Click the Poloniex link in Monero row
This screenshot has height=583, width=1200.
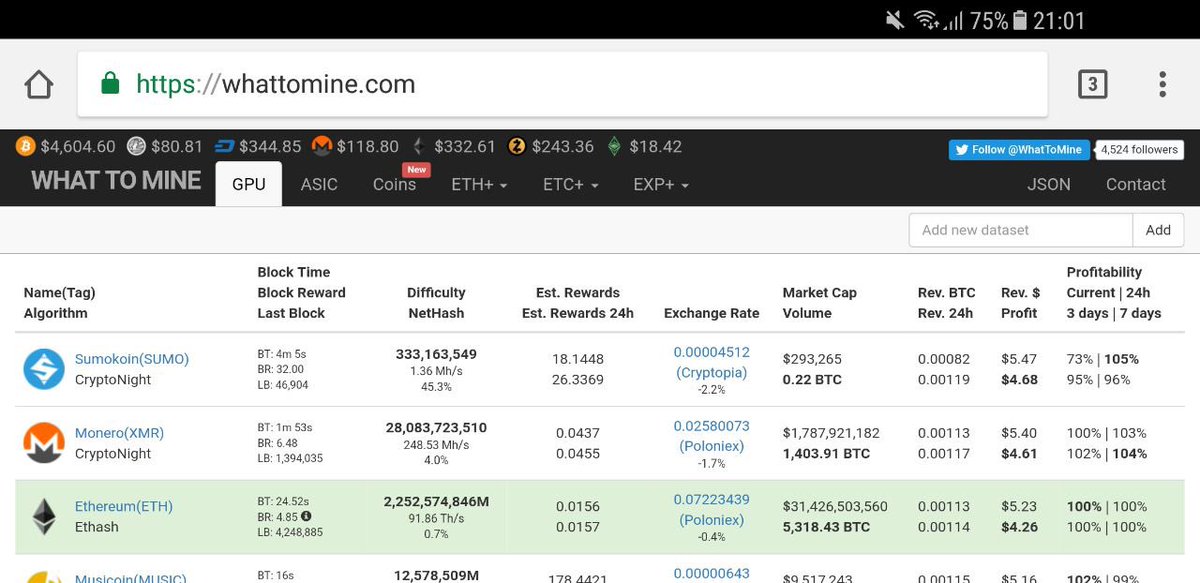711,446
